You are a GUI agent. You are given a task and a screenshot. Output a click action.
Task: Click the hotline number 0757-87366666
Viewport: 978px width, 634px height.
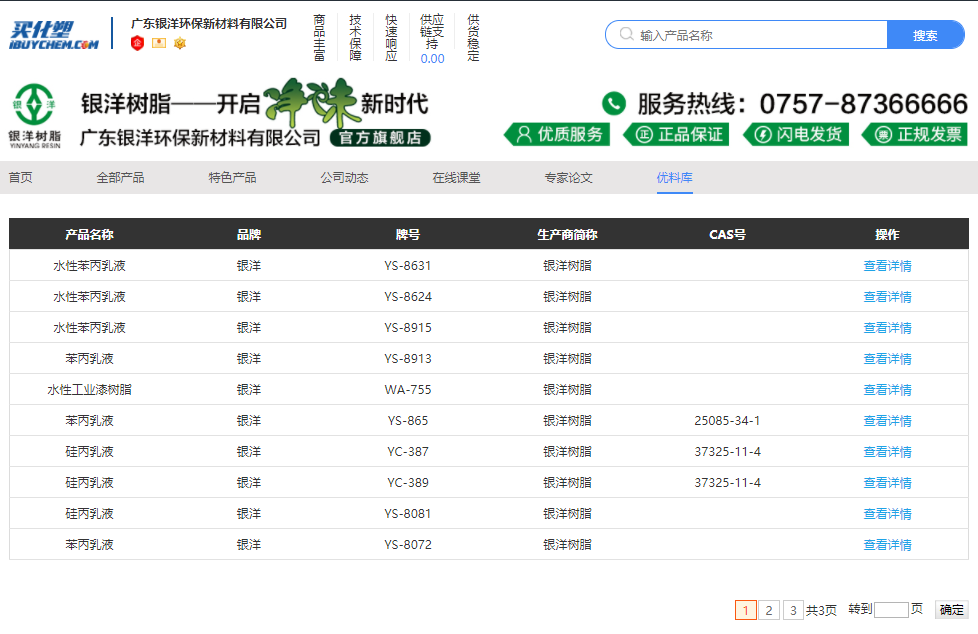click(x=864, y=104)
